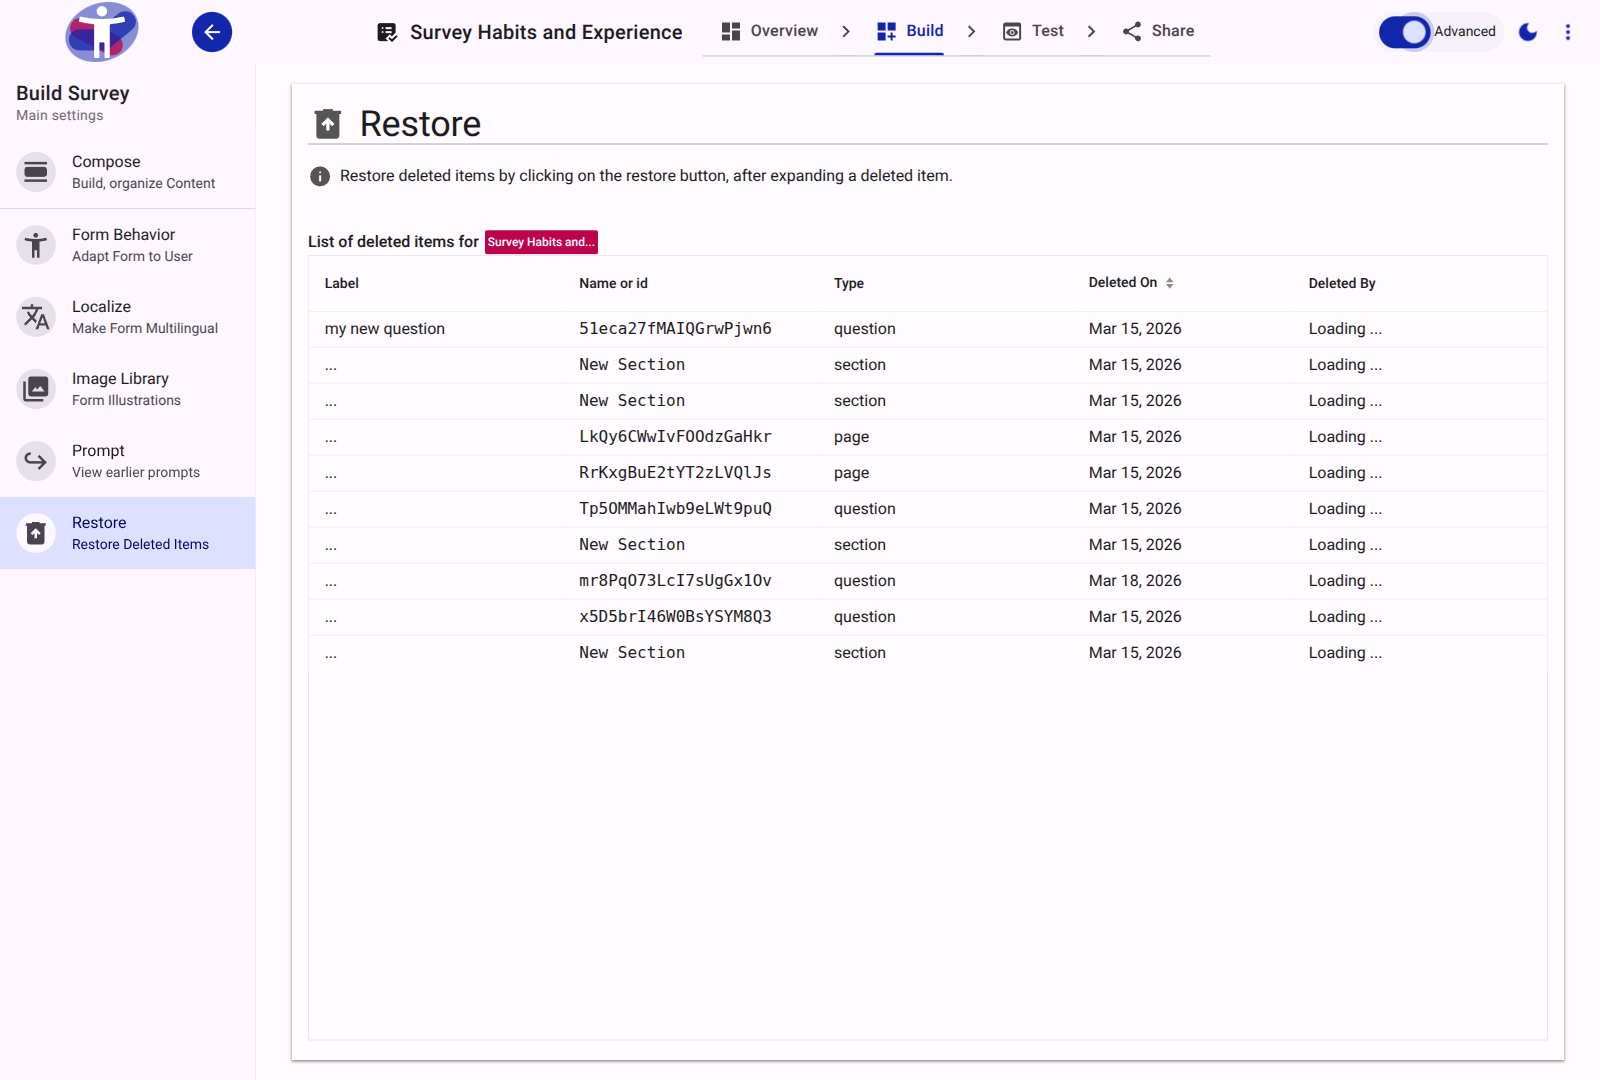Click chevron after Overview
The height and width of the screenshot is (1080, 1600).
tap(846, 31)
